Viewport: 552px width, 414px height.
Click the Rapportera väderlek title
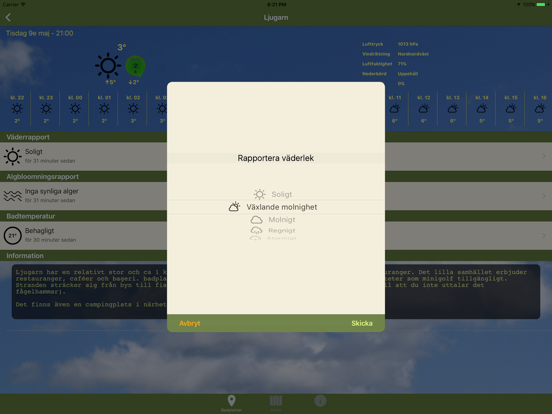point(276,158)
